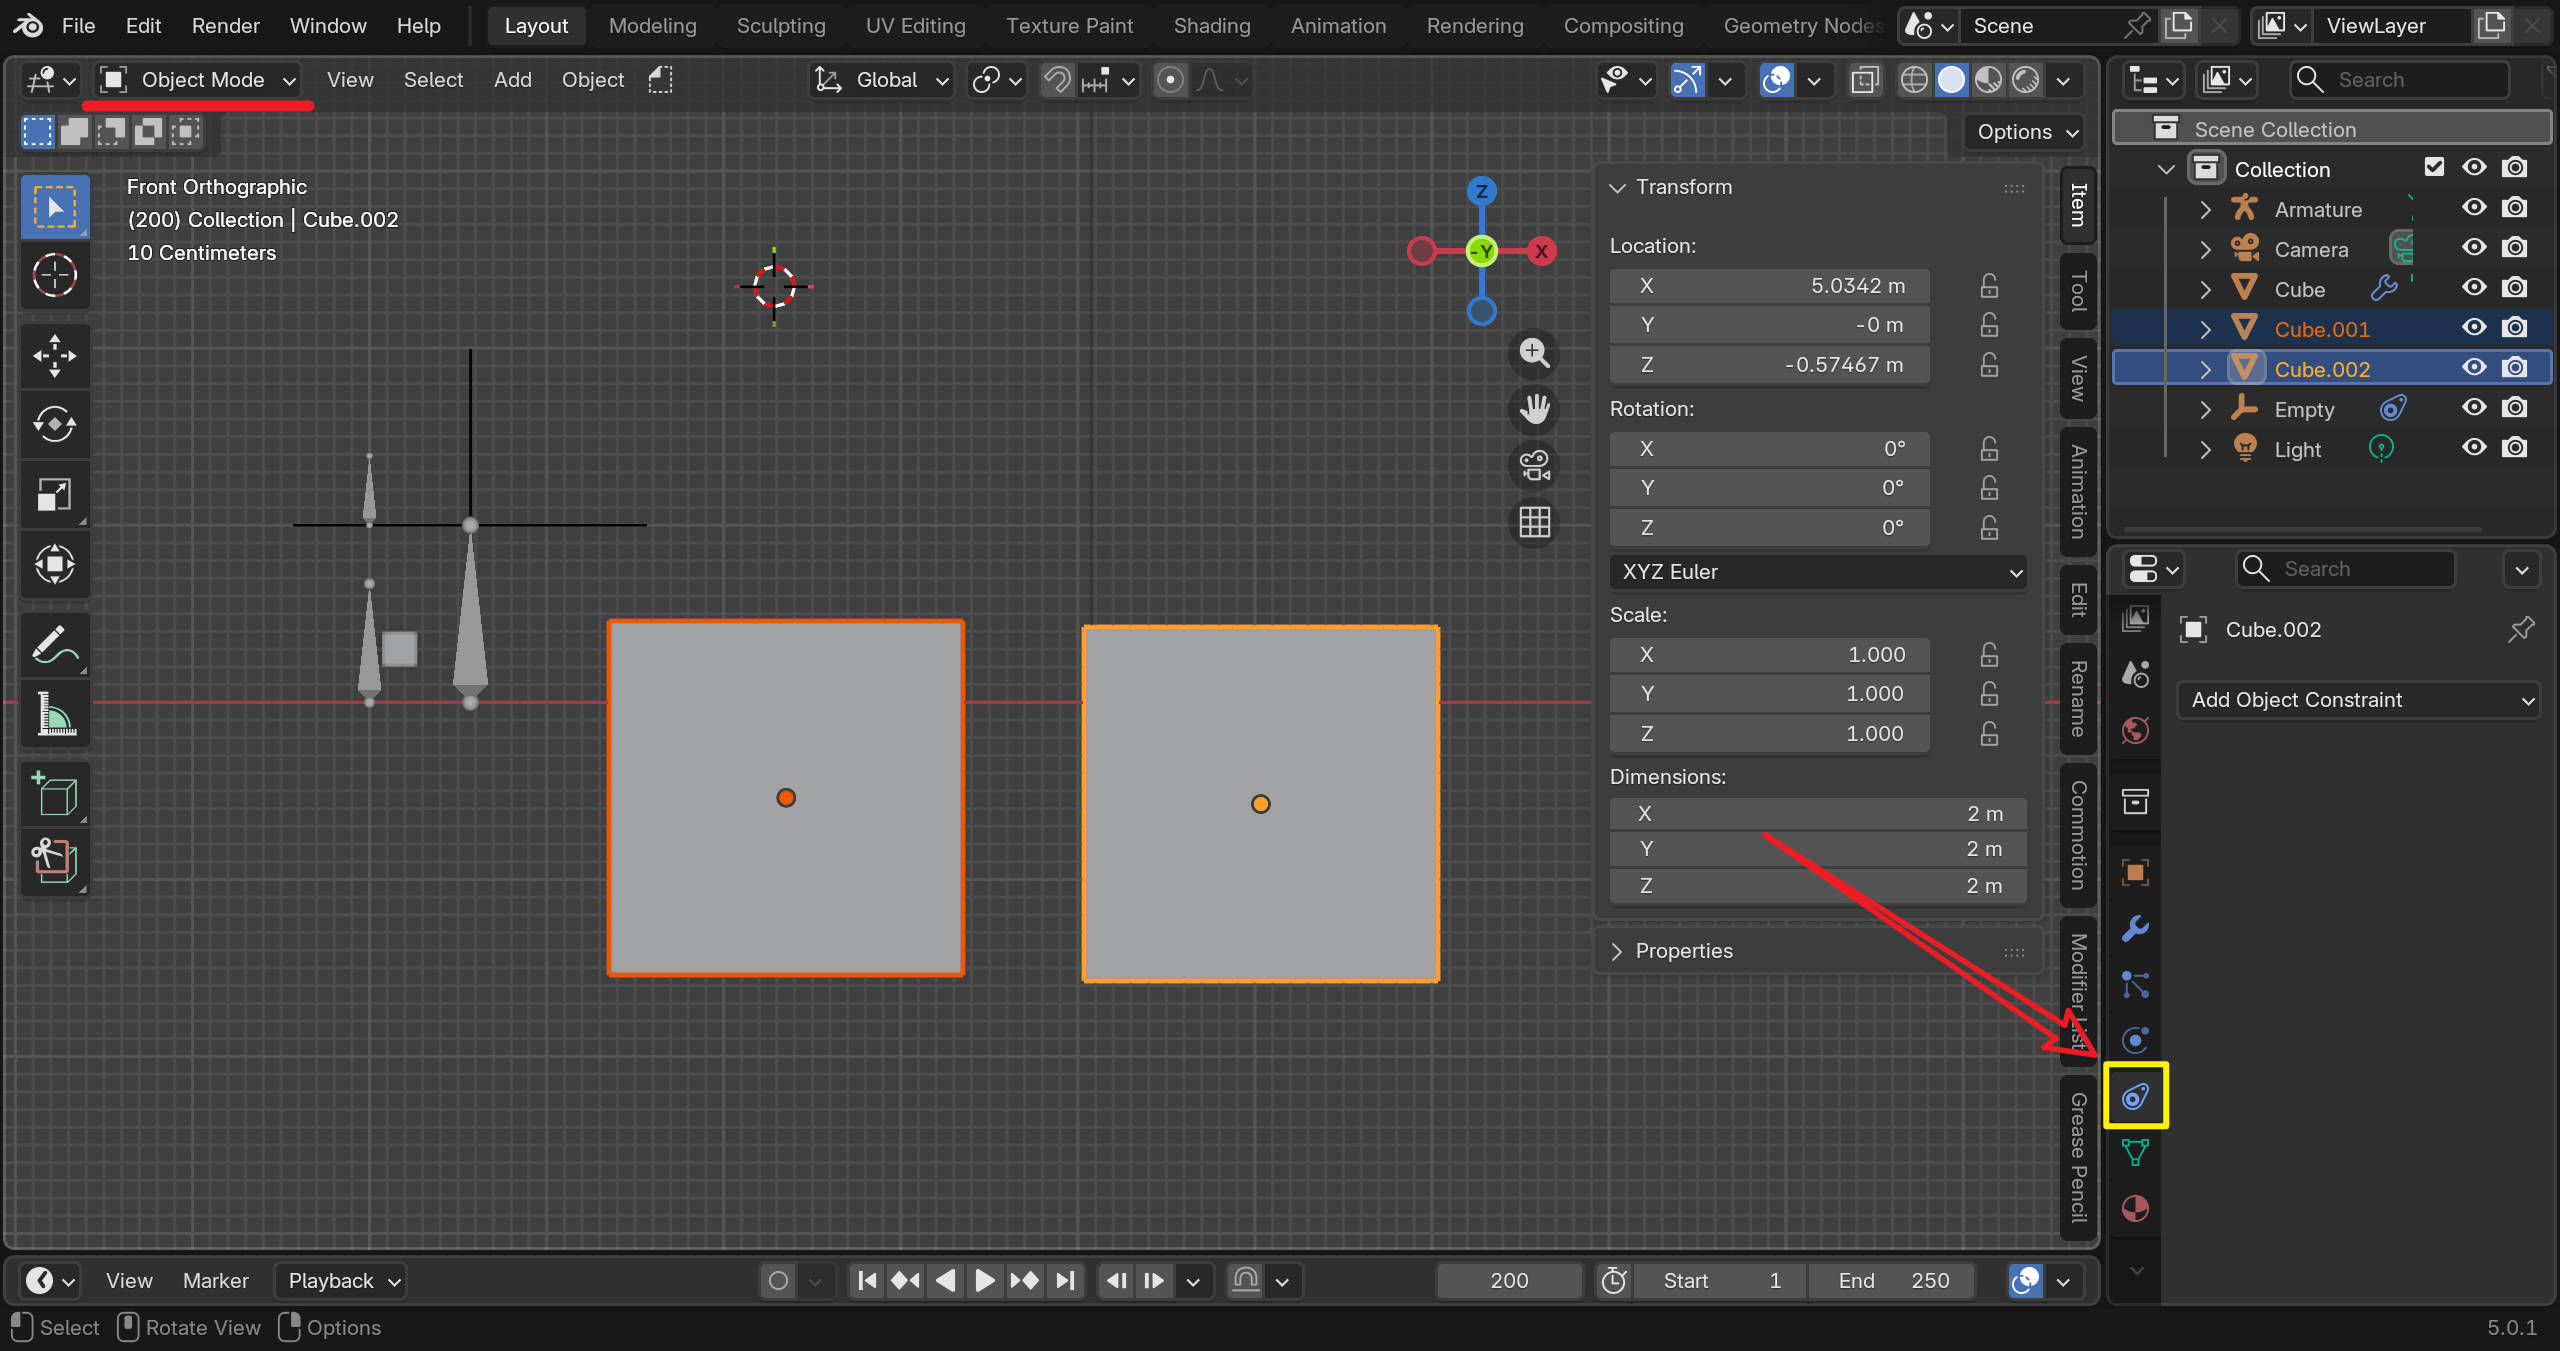Image resolution: width=2560 pixels, height=1351 pixels.
Task: Open the Render menu
Action: [225, 26]
